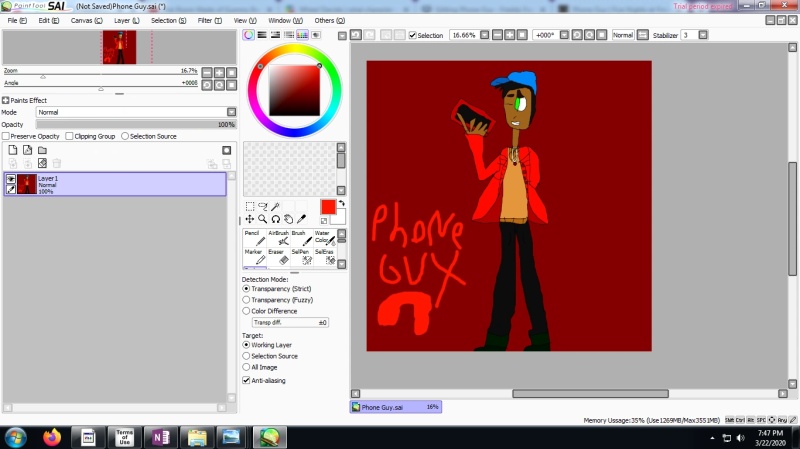This screenshot has width=800, height=449.
Task: Open the zoom percentage dropdown
Action: tap(485, 35)
